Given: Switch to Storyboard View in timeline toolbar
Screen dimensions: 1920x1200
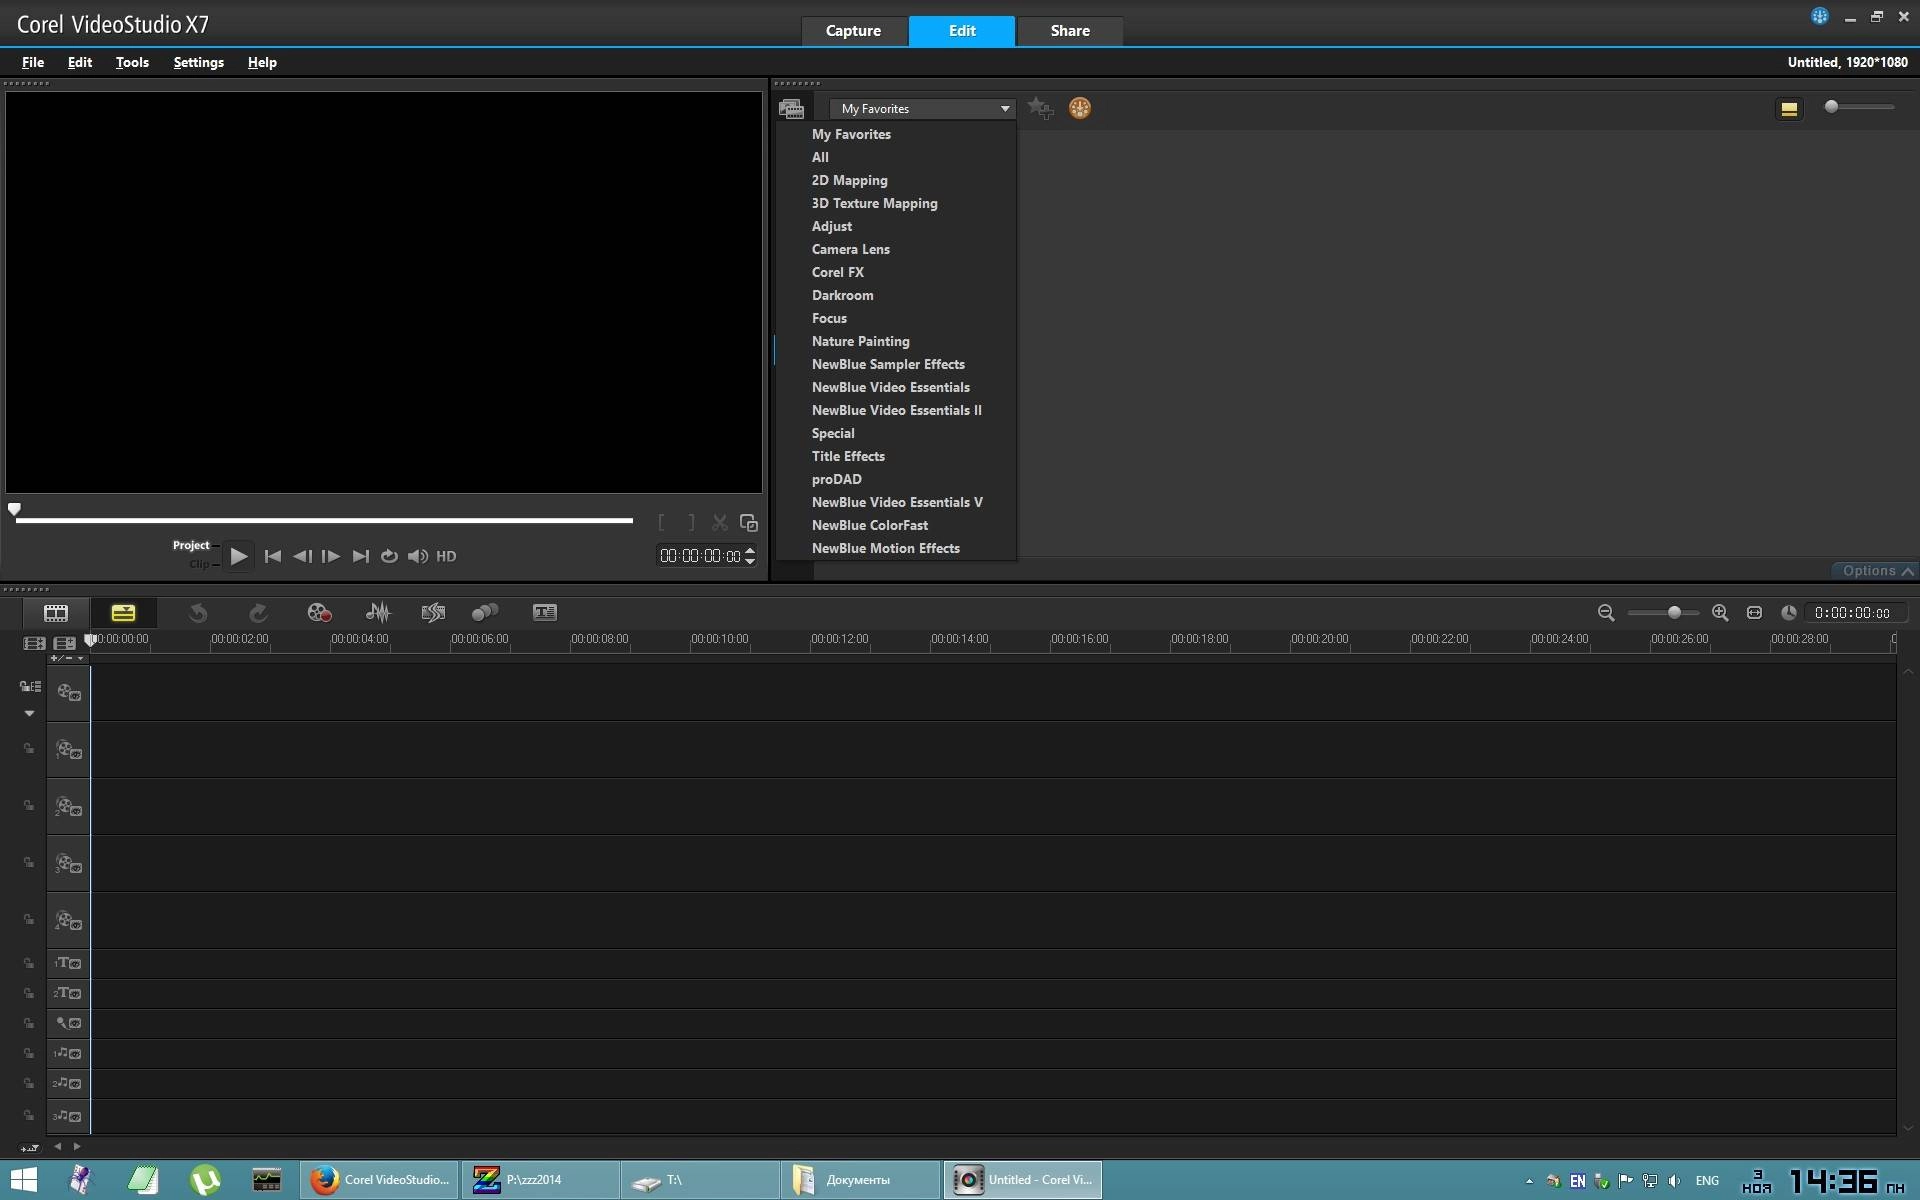Looking at the screenshot, I should pyautogui.click(x=56, y=612).
